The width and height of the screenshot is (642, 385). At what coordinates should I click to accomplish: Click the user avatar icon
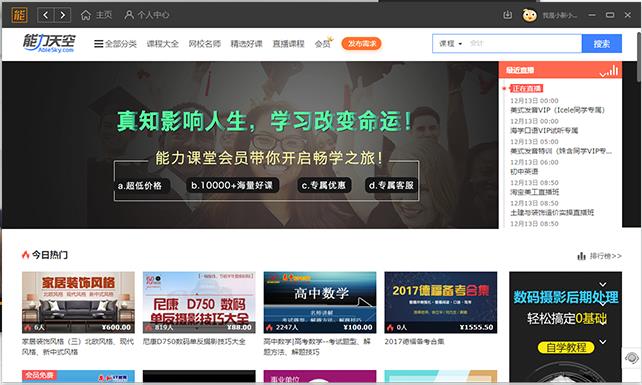pyautogui.click(x=529, y=15)
